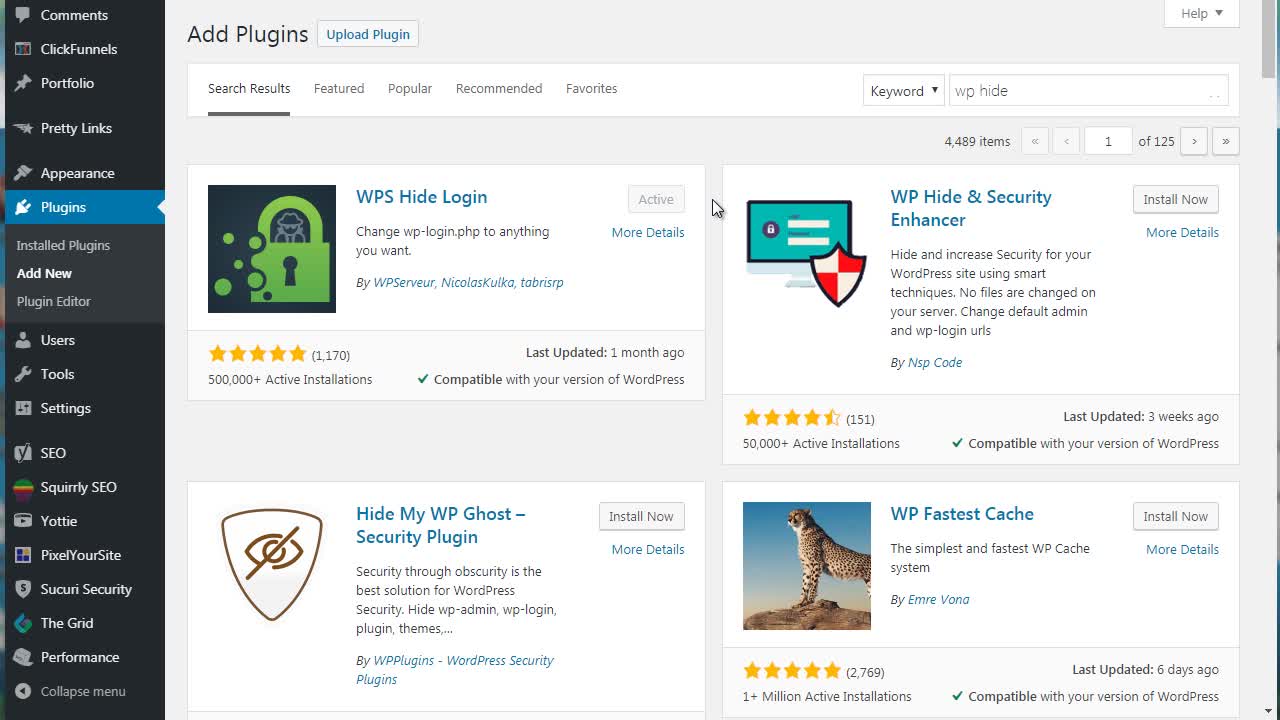Click the Yoast SEO icon
Screen dimensions: 1280x720
[23, 453]
